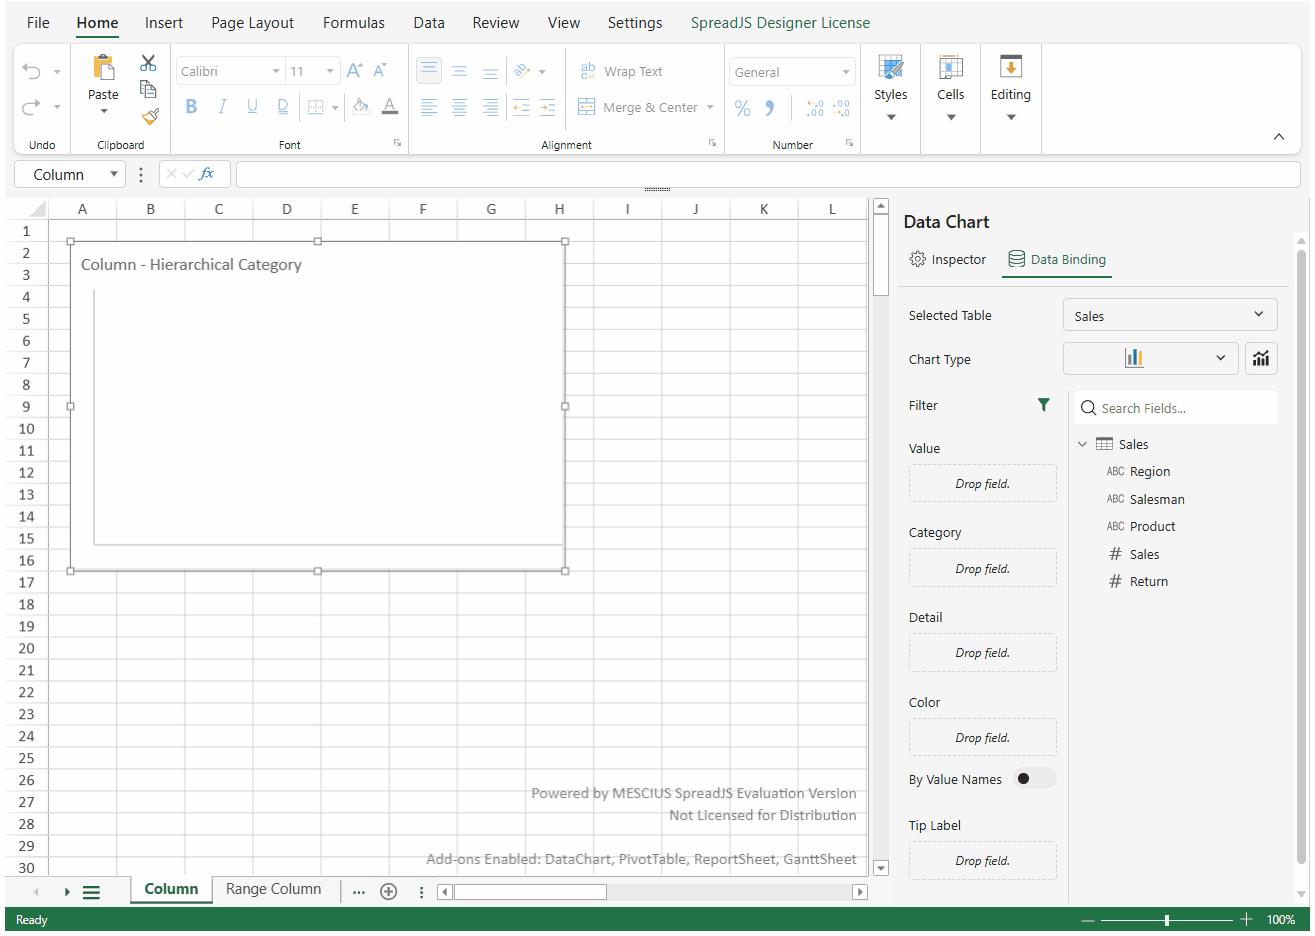Open the Name Box dropdown showing Column
The image size is (1315, 936).
click(x=114, y=174)
